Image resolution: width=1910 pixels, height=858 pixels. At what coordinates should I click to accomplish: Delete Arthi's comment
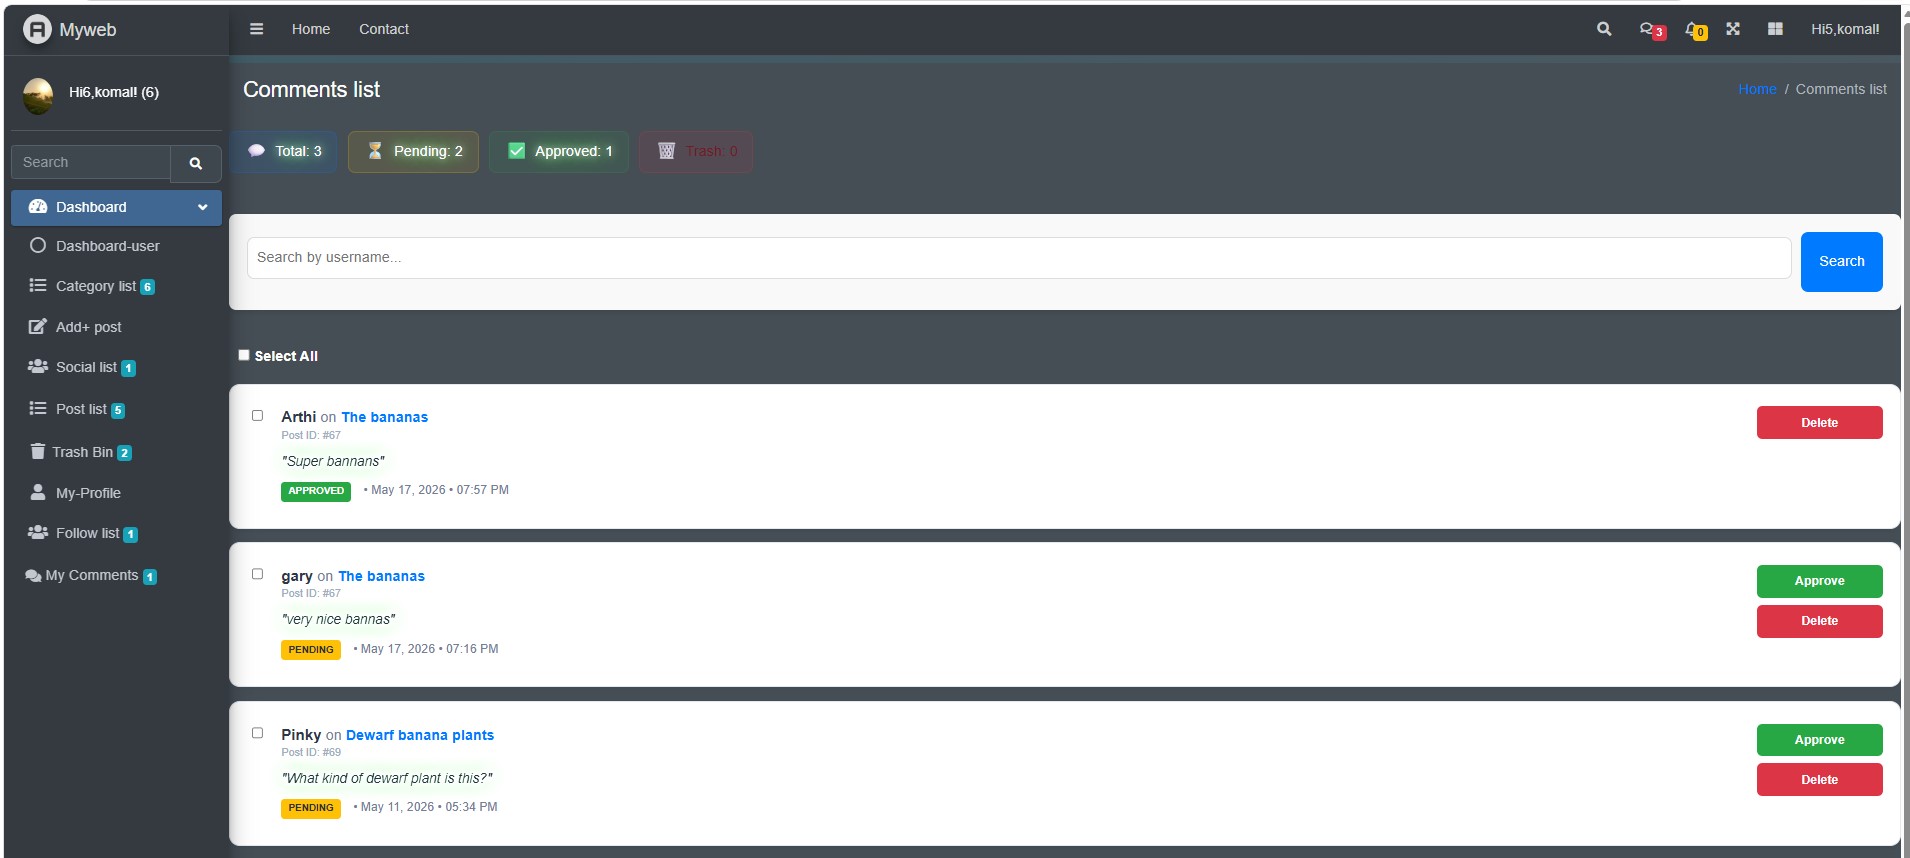tap(1819, 423)
